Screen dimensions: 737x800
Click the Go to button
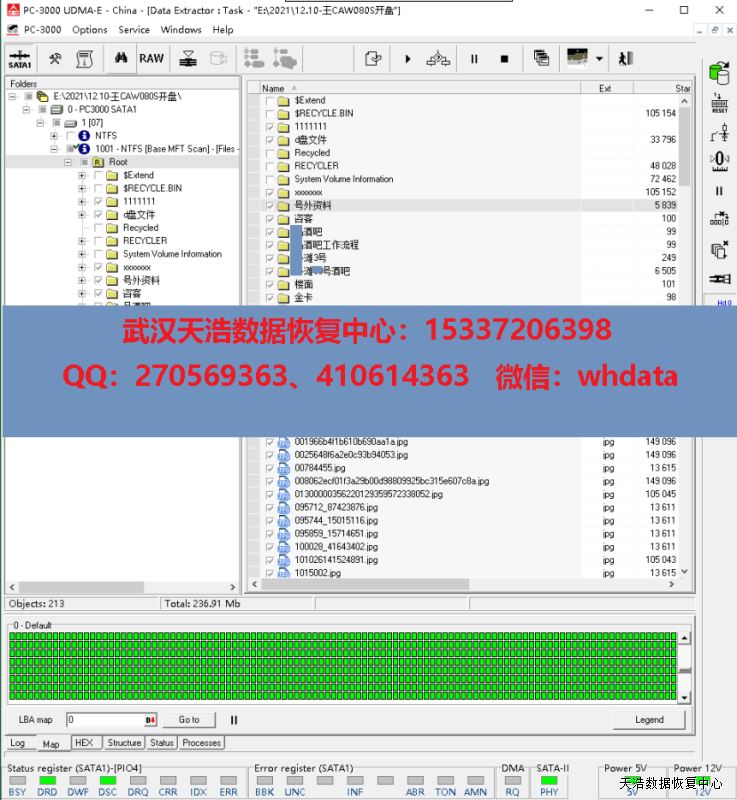point(189,719)
